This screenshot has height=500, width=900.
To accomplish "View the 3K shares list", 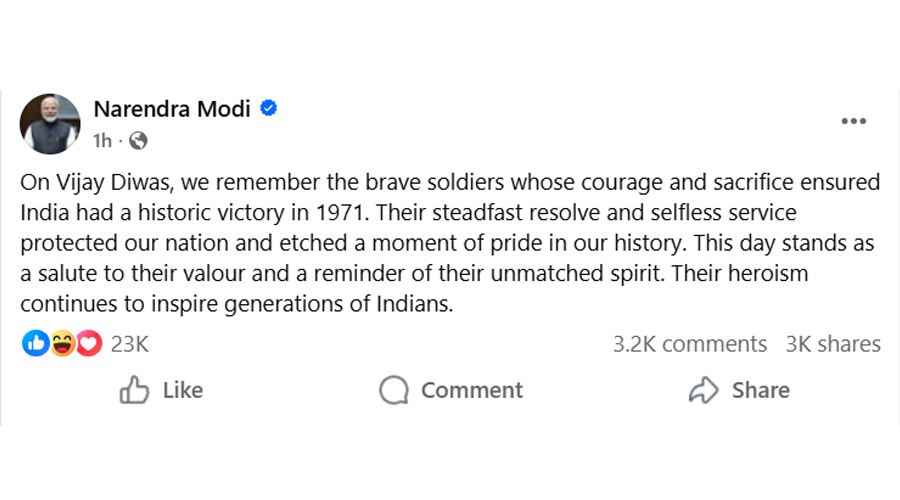I will tap(833, 344).
